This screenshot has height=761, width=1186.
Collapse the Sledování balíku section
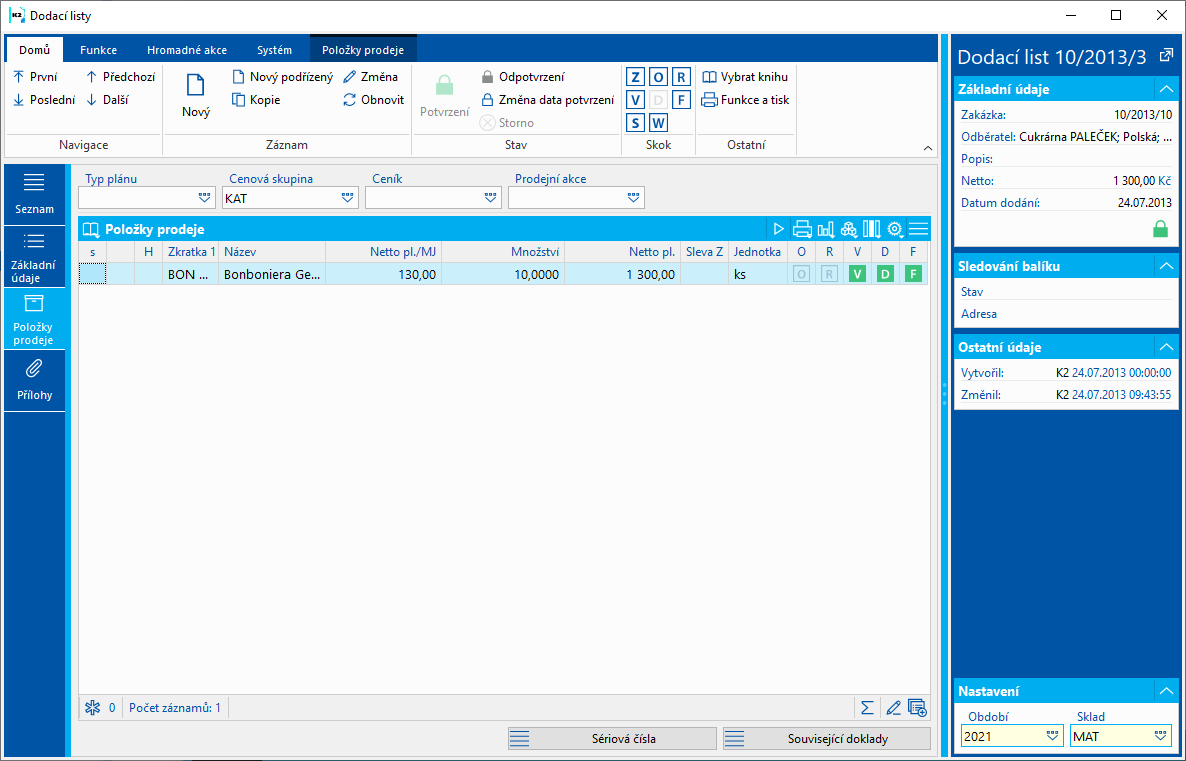point(1166,266)
